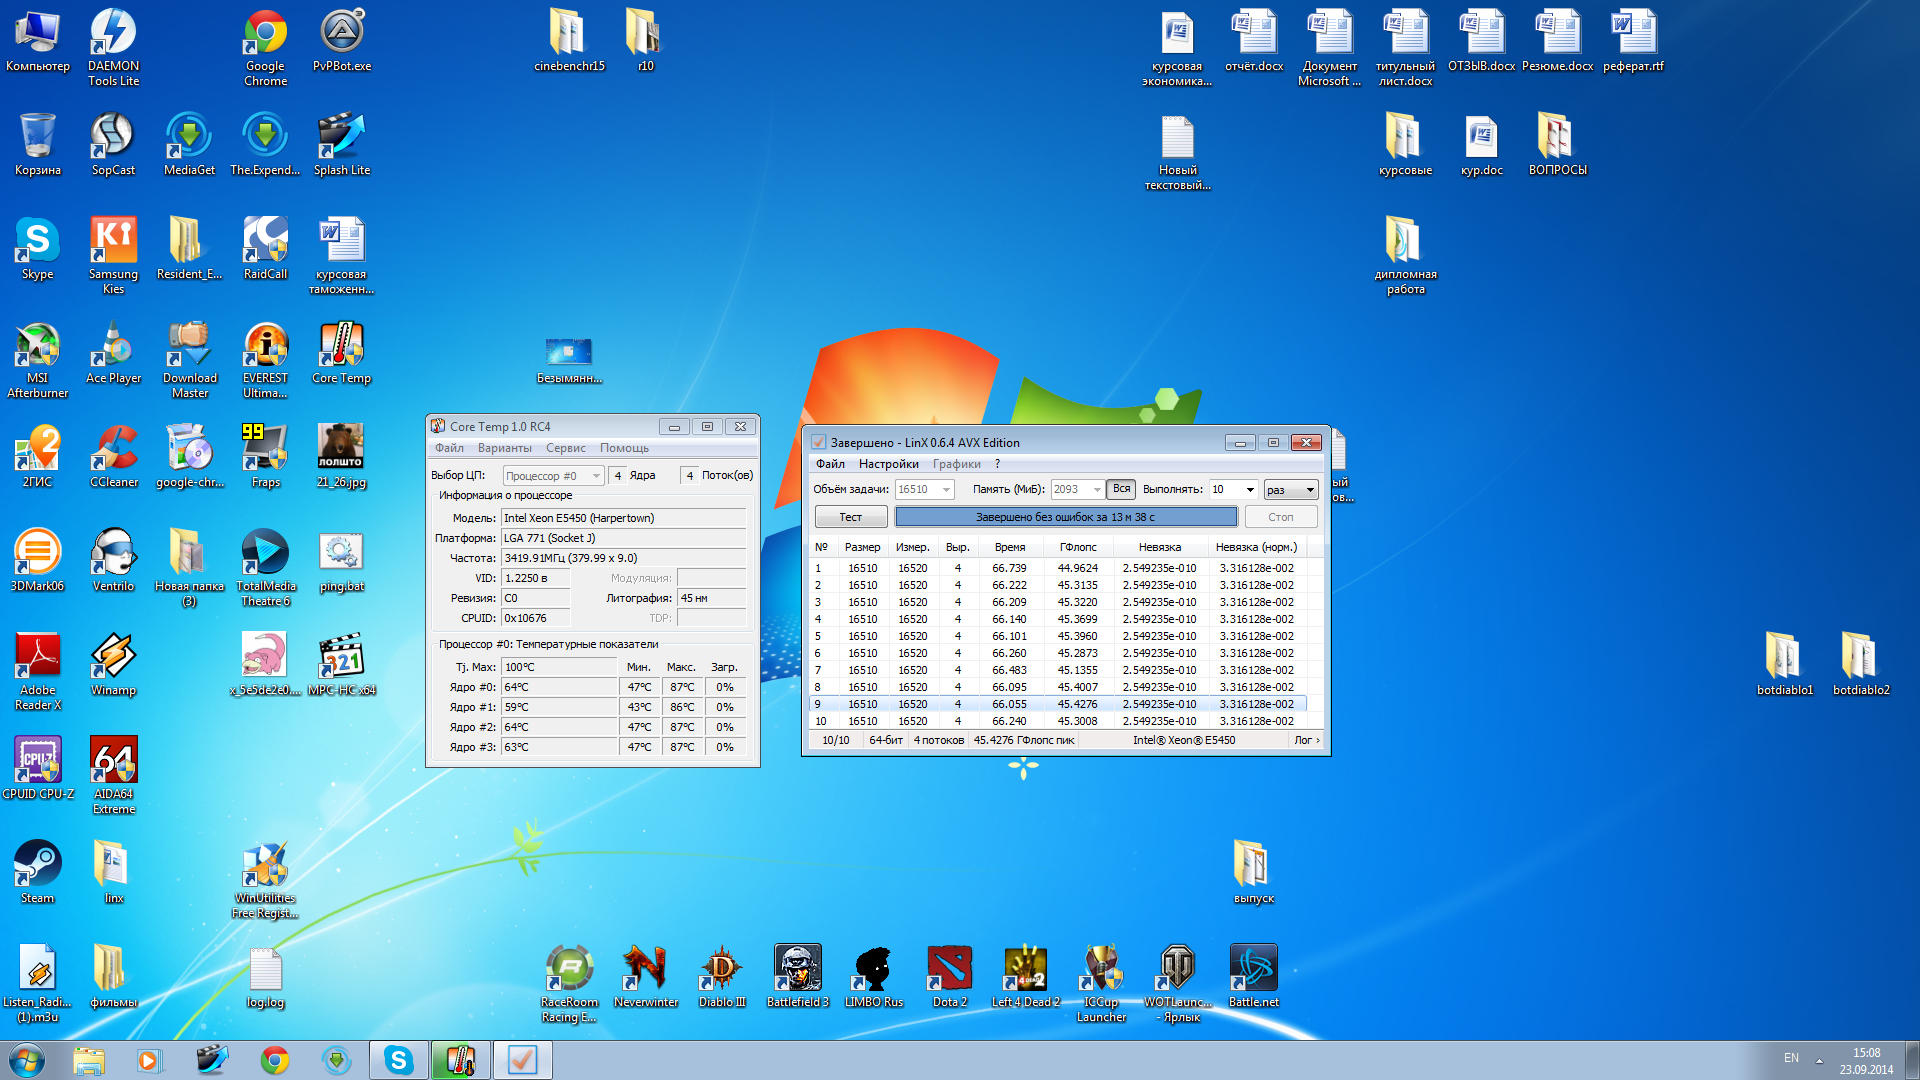This screenshot has width=1920, height=1080.
Task: Click Core Temp taskbar button
Action: [460, 1060]
